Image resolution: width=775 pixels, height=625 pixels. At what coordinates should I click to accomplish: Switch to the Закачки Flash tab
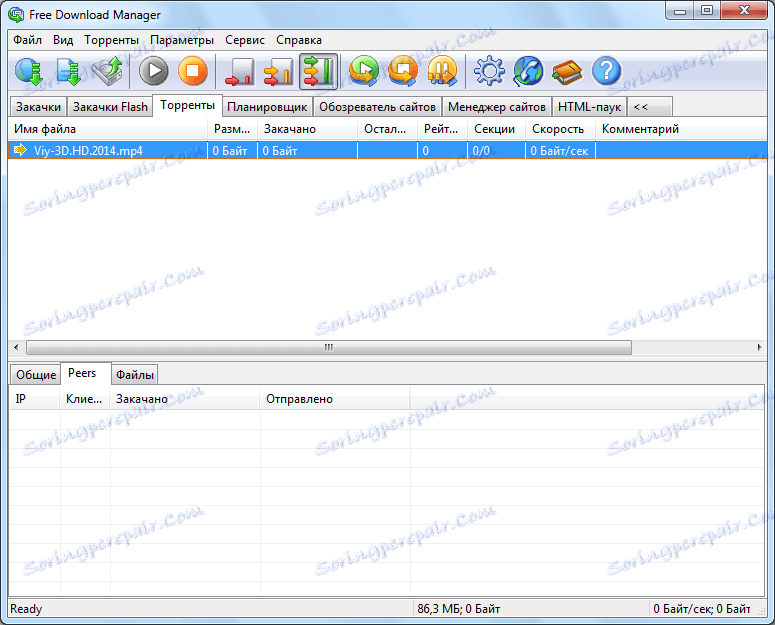[110, 107]
